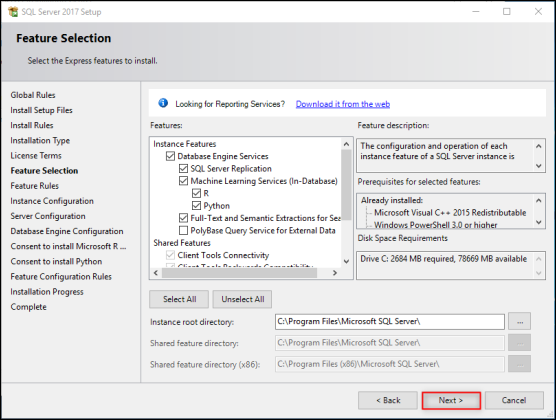Click the Database Engine Configuration step
The width and height of the screenshot is (556, 420).
tap(67, 231)
